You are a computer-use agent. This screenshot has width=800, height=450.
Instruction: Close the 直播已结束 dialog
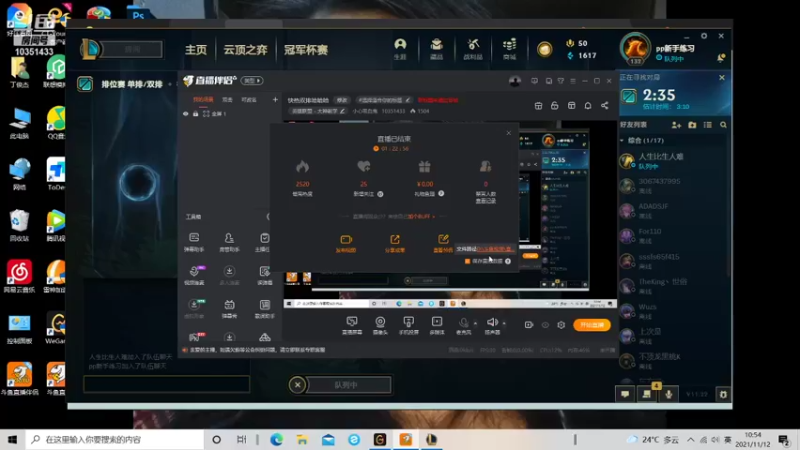[x=509, y=133]
